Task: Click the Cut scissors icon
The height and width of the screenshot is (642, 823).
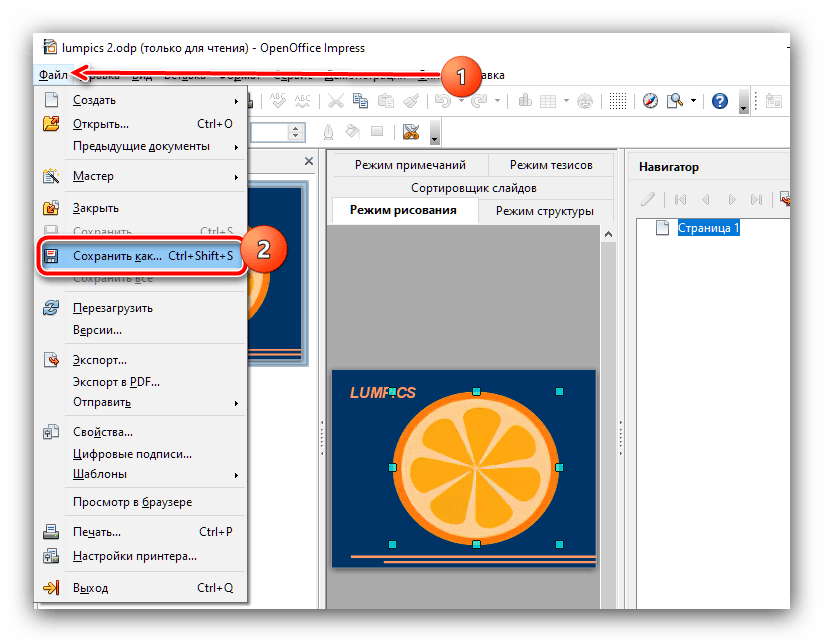Action: click(x=336, y=101)
